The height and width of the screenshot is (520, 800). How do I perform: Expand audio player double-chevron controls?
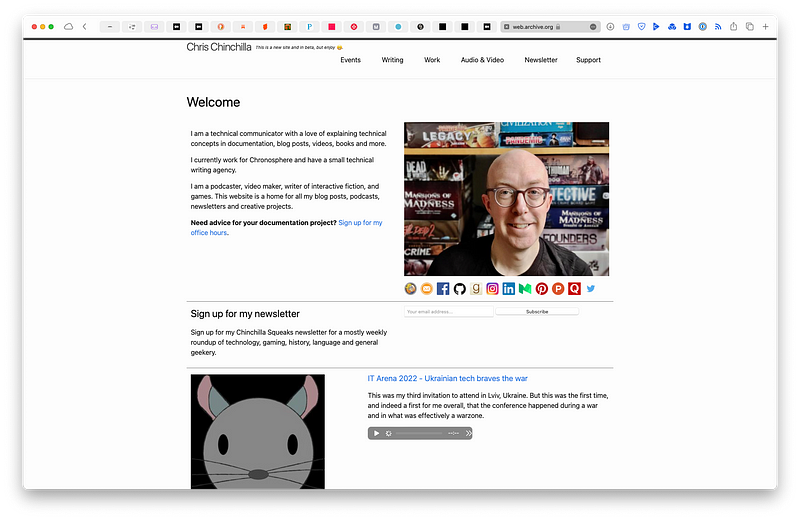[468, 433]
